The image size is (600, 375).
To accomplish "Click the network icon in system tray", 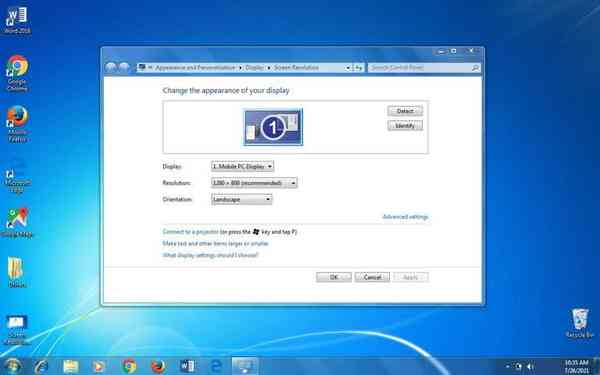I will [x=518, y=367].
